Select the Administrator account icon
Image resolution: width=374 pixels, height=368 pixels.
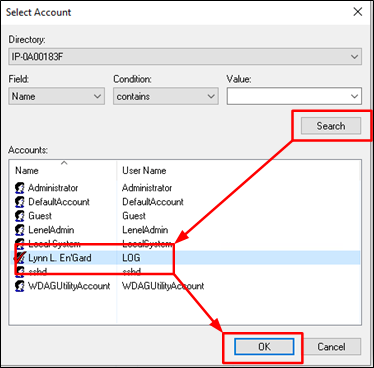[20, 188]
